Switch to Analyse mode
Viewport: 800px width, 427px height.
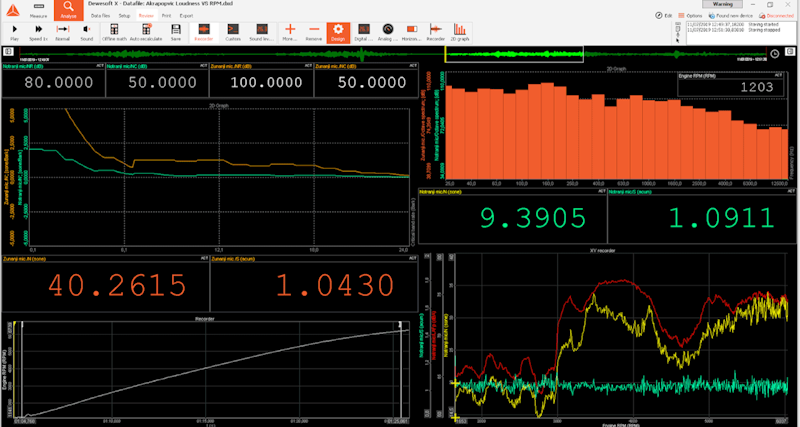click(x=68, y=10)
